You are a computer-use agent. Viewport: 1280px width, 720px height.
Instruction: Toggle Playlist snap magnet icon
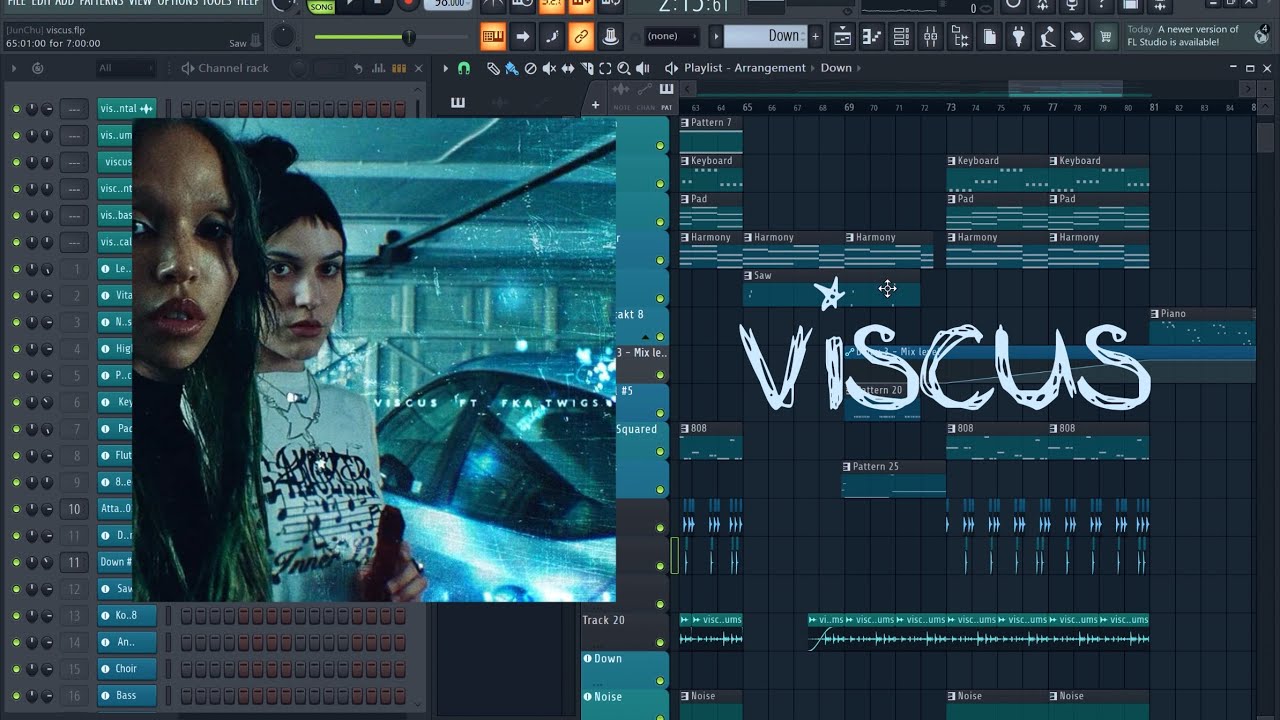(463, 68)
